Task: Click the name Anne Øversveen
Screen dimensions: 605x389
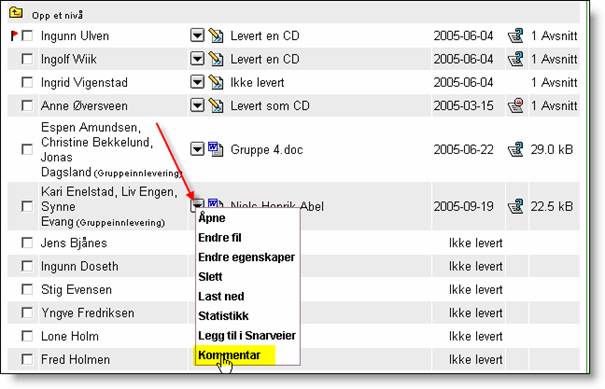Action: (x=84, y=106)
